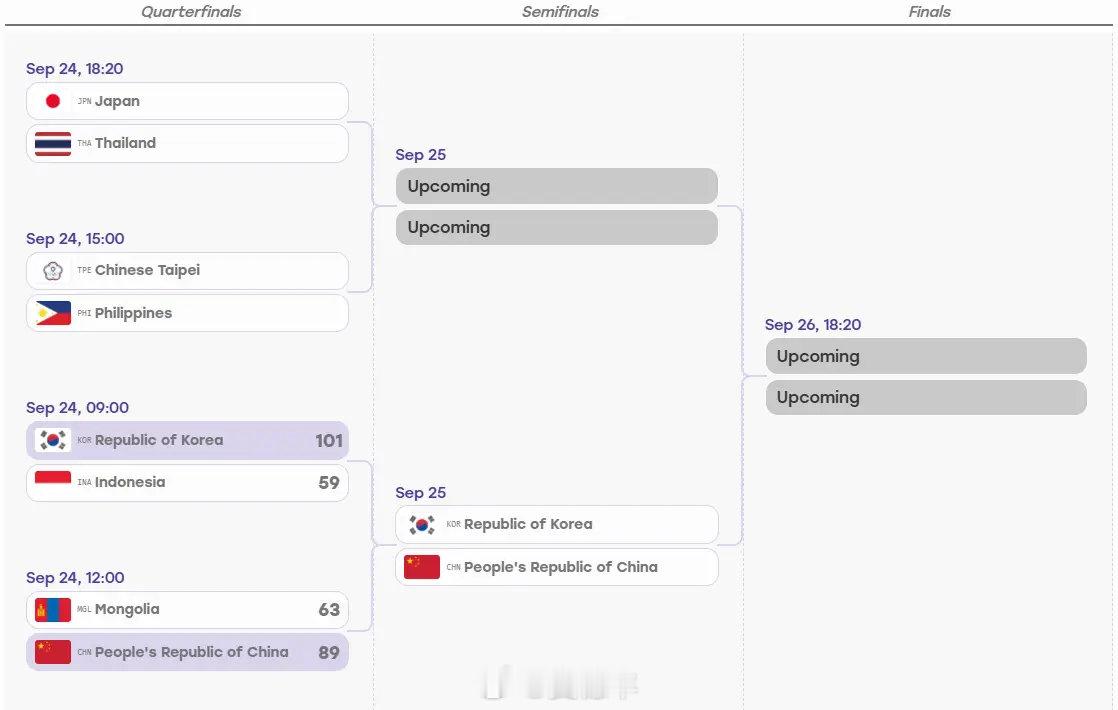This screenshot has height=710, width=1118.
Task: Click the "TPE" country code label
Action: (85, 270)
